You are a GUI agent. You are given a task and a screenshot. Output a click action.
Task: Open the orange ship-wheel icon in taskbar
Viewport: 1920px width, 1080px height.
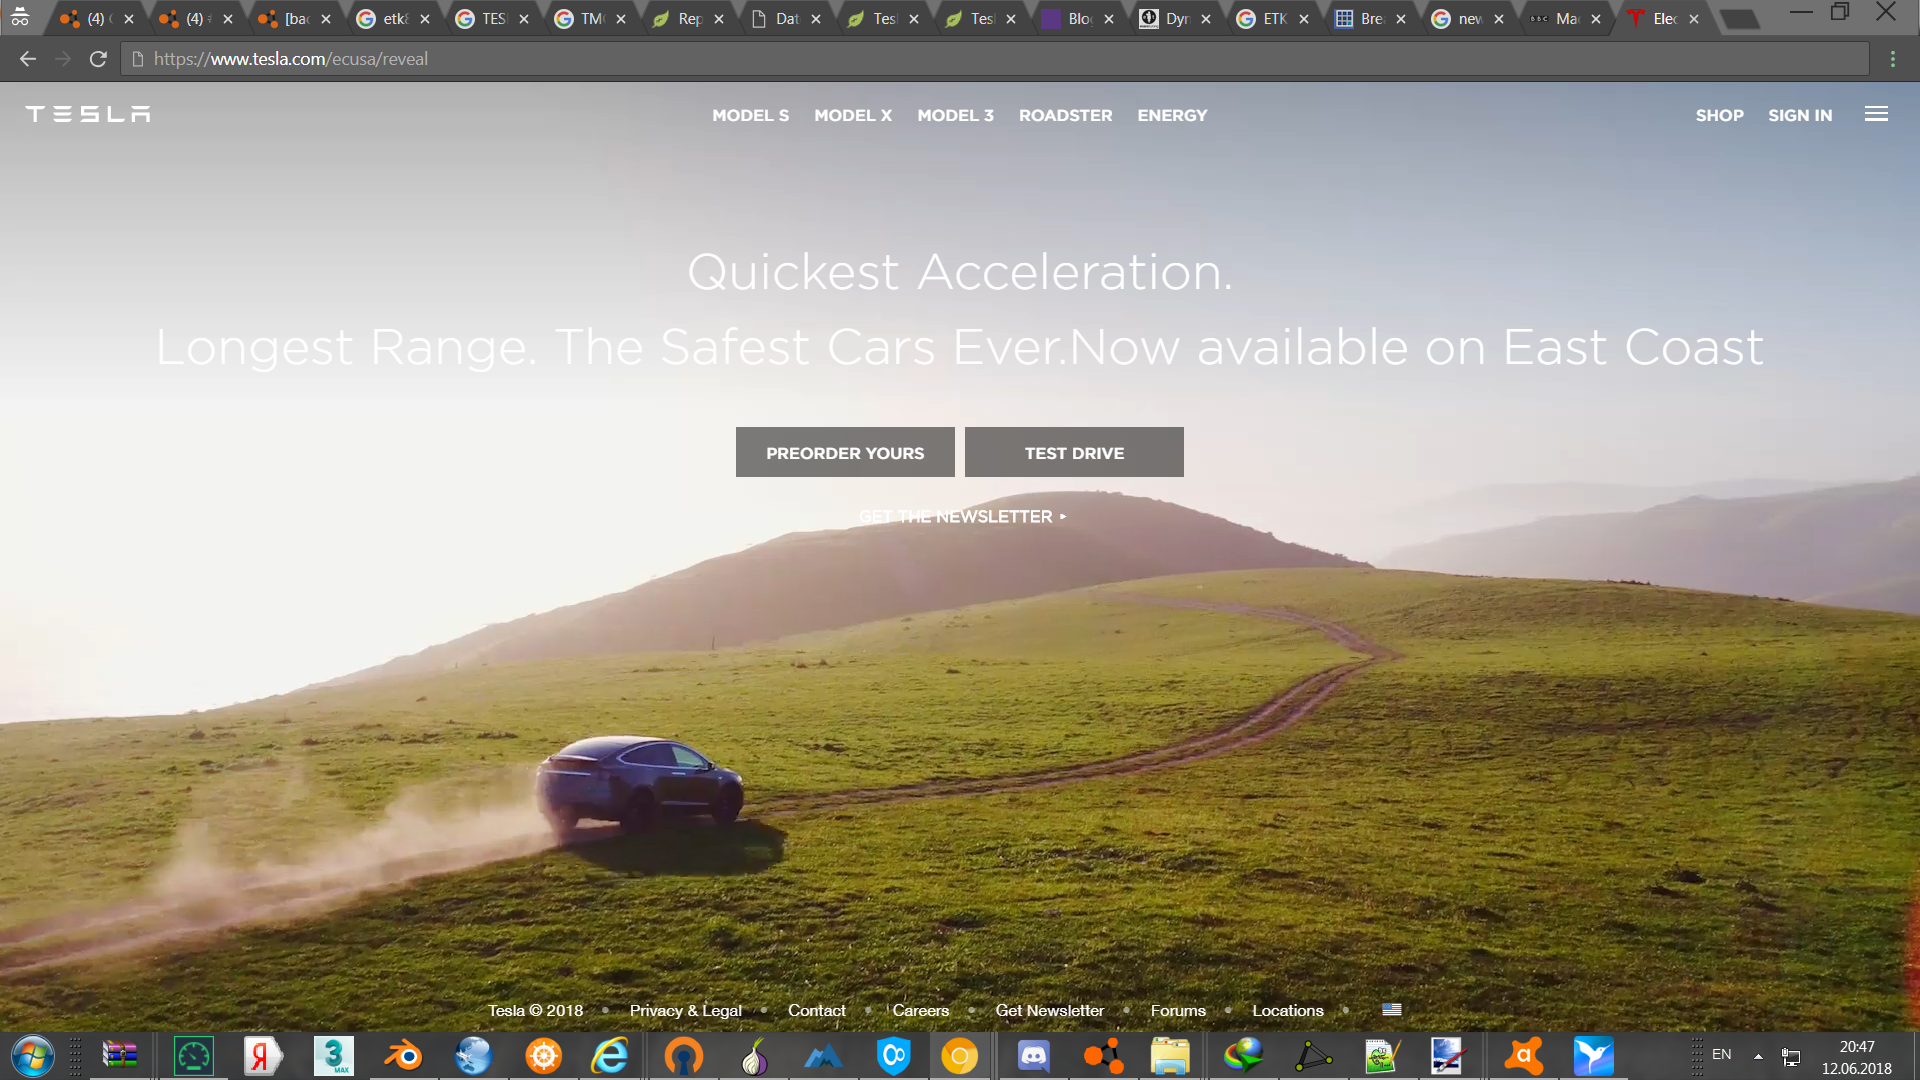(543, 1056)
